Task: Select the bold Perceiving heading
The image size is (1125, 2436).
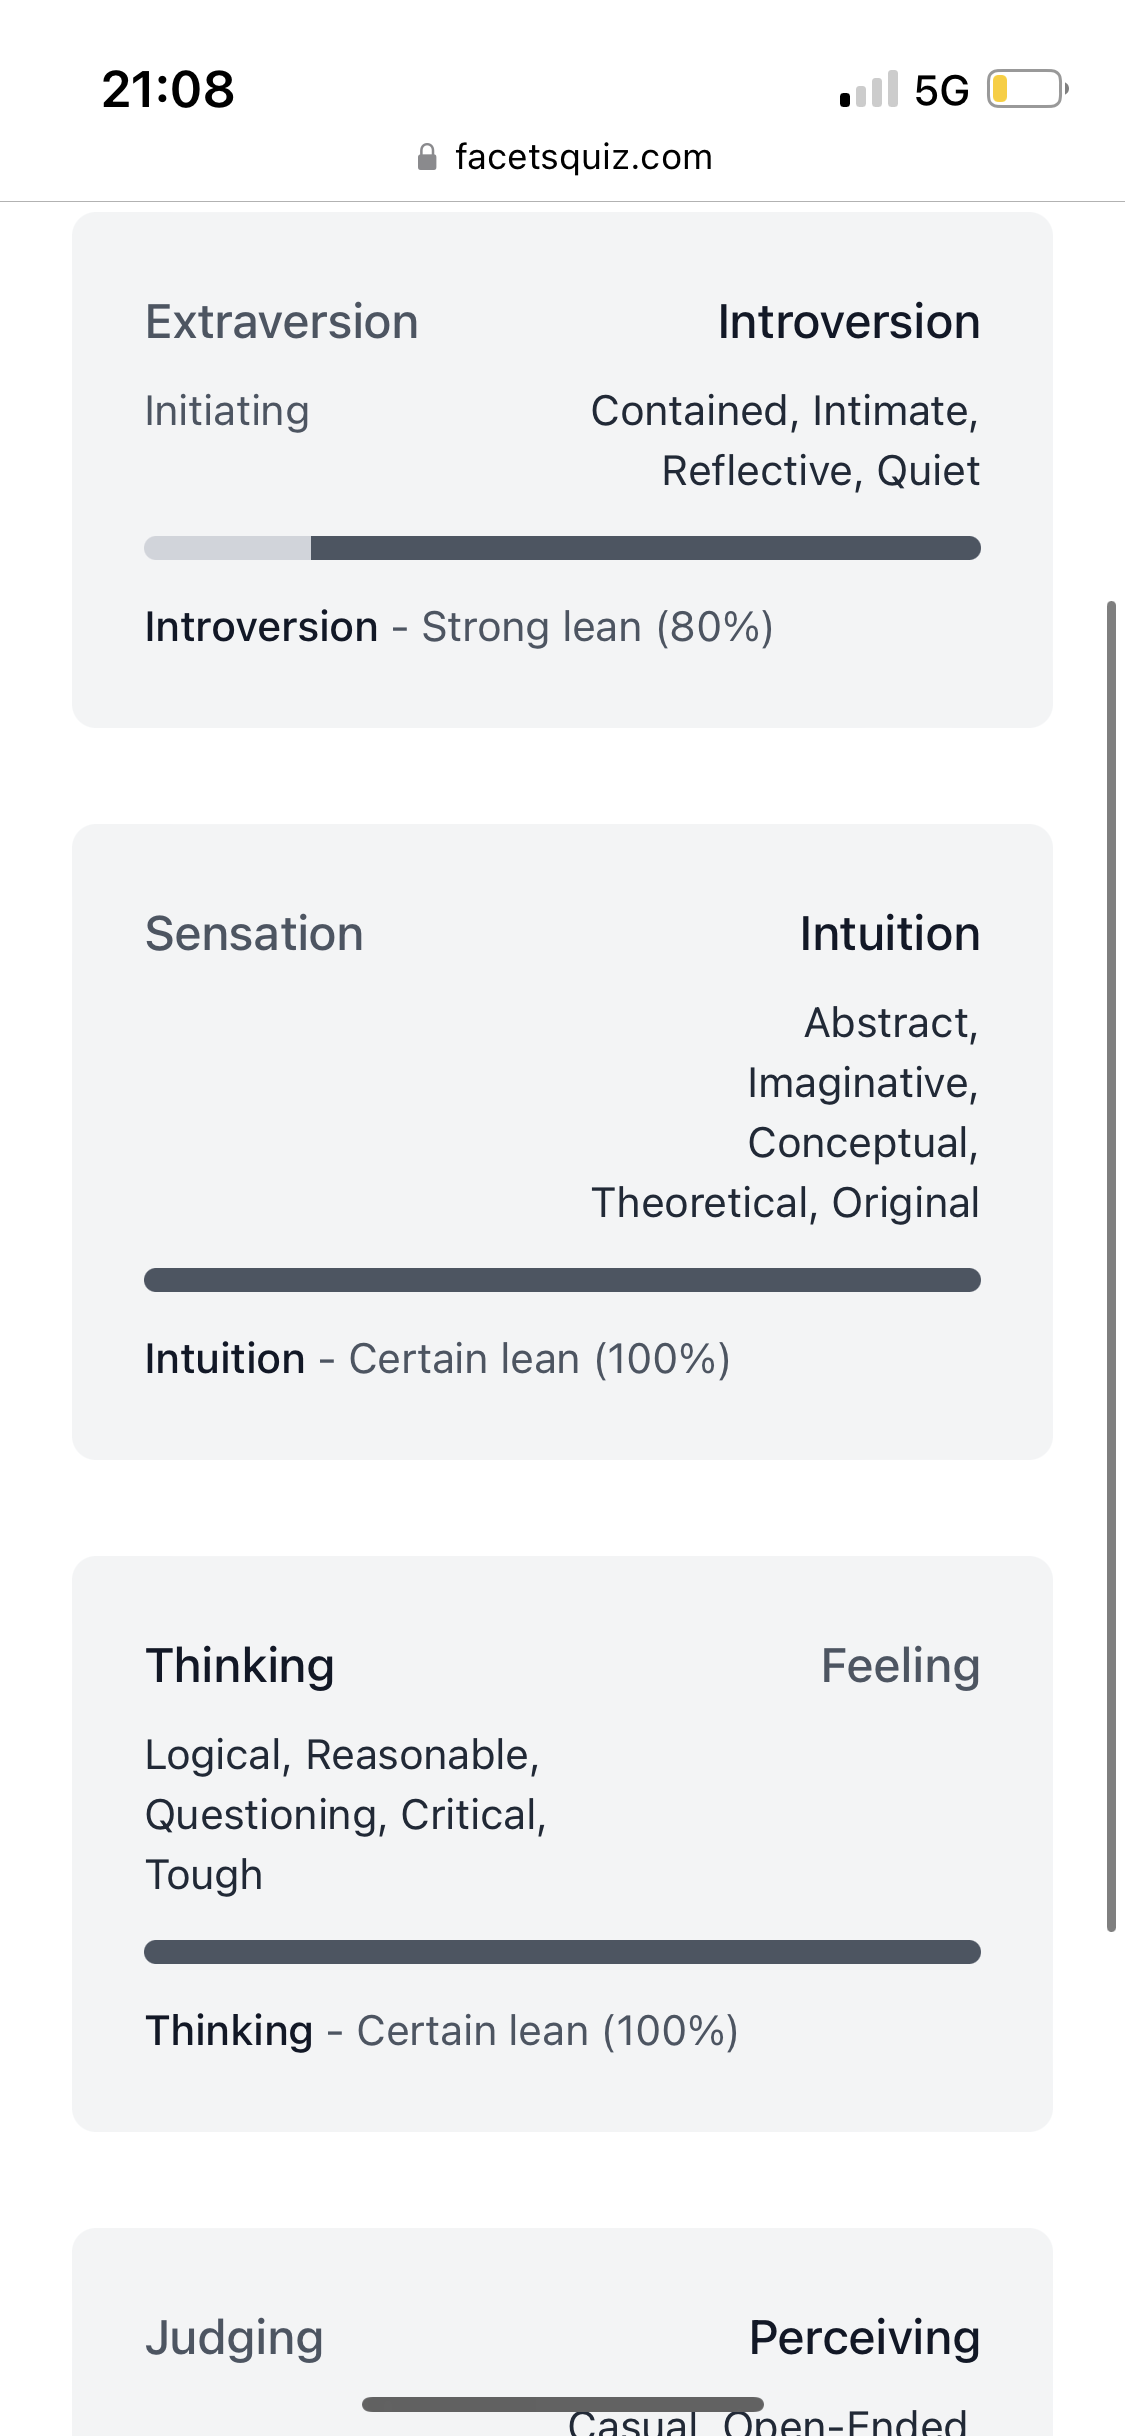Action: (x=864, y=2338)
